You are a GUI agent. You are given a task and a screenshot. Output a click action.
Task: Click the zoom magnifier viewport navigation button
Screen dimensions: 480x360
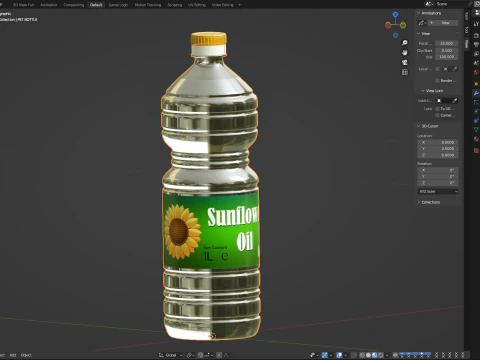click(405, 43)
